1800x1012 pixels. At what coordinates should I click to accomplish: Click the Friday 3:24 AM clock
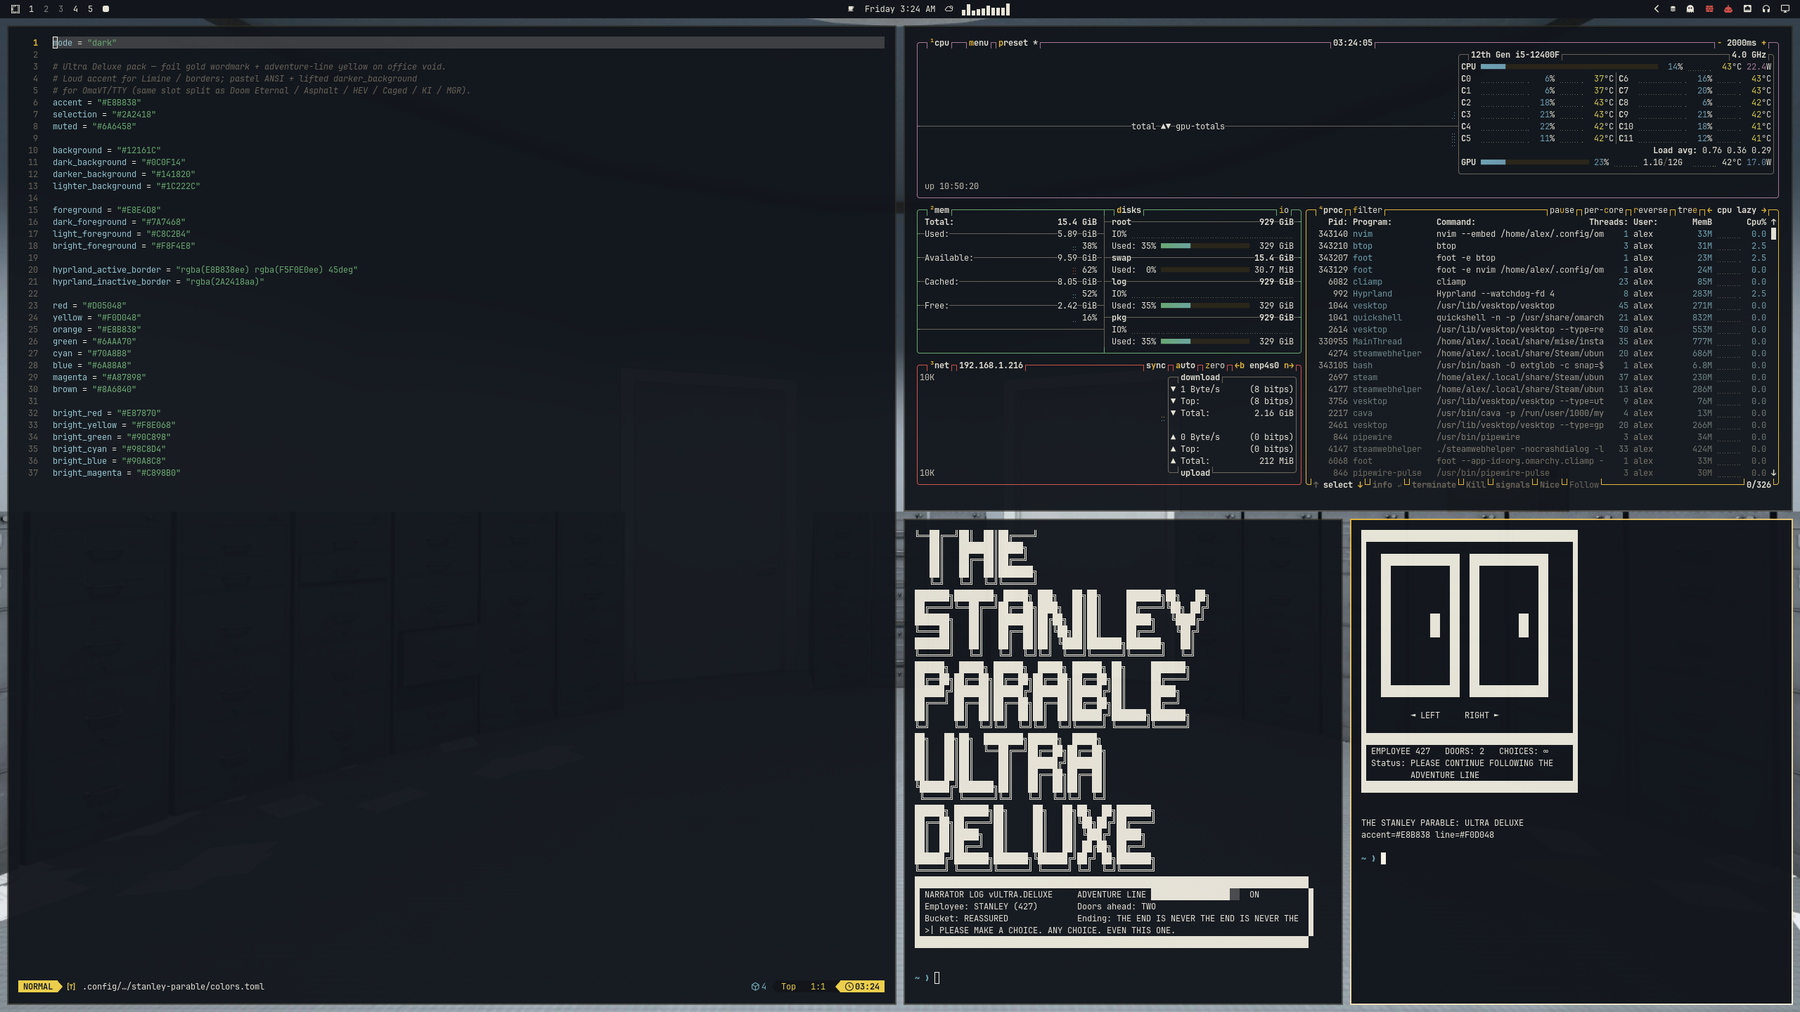point(899,9)
